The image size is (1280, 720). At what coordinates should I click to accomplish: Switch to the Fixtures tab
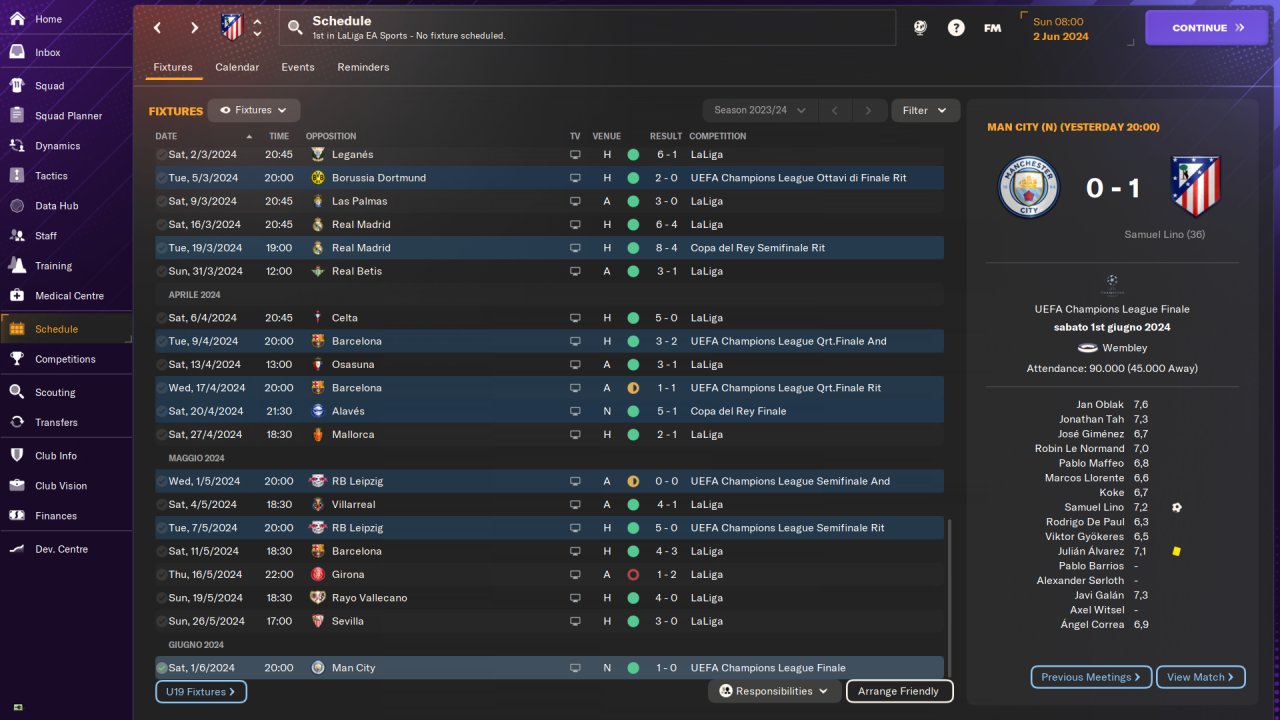tap(173, 67)
